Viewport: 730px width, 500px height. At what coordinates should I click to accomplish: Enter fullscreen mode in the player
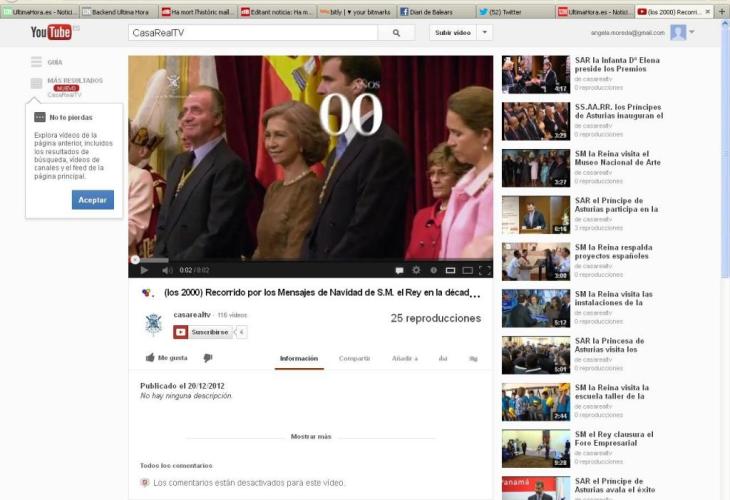pos(485,270)
